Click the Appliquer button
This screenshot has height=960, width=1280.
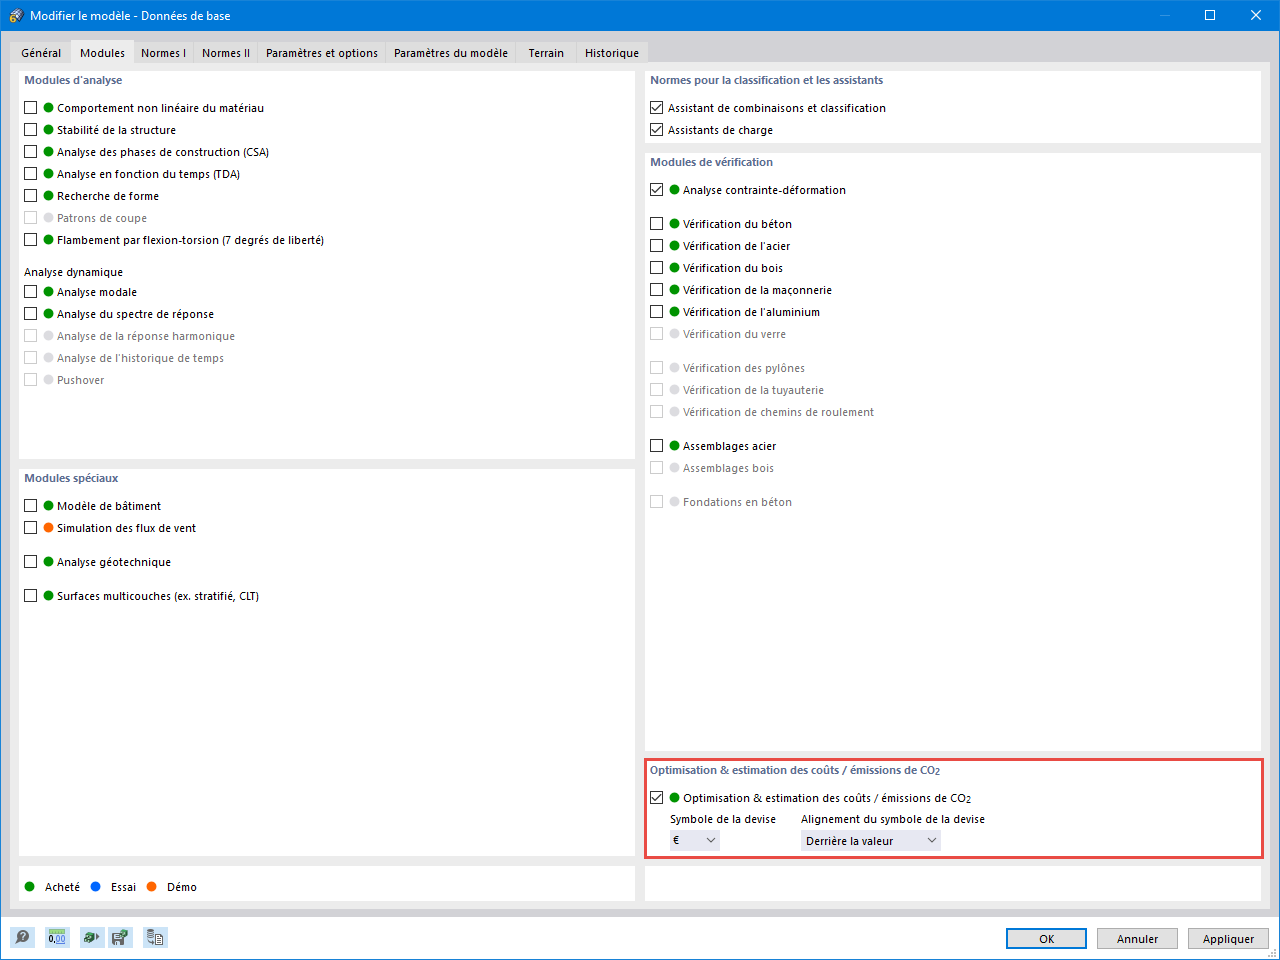click(1228, 938)
